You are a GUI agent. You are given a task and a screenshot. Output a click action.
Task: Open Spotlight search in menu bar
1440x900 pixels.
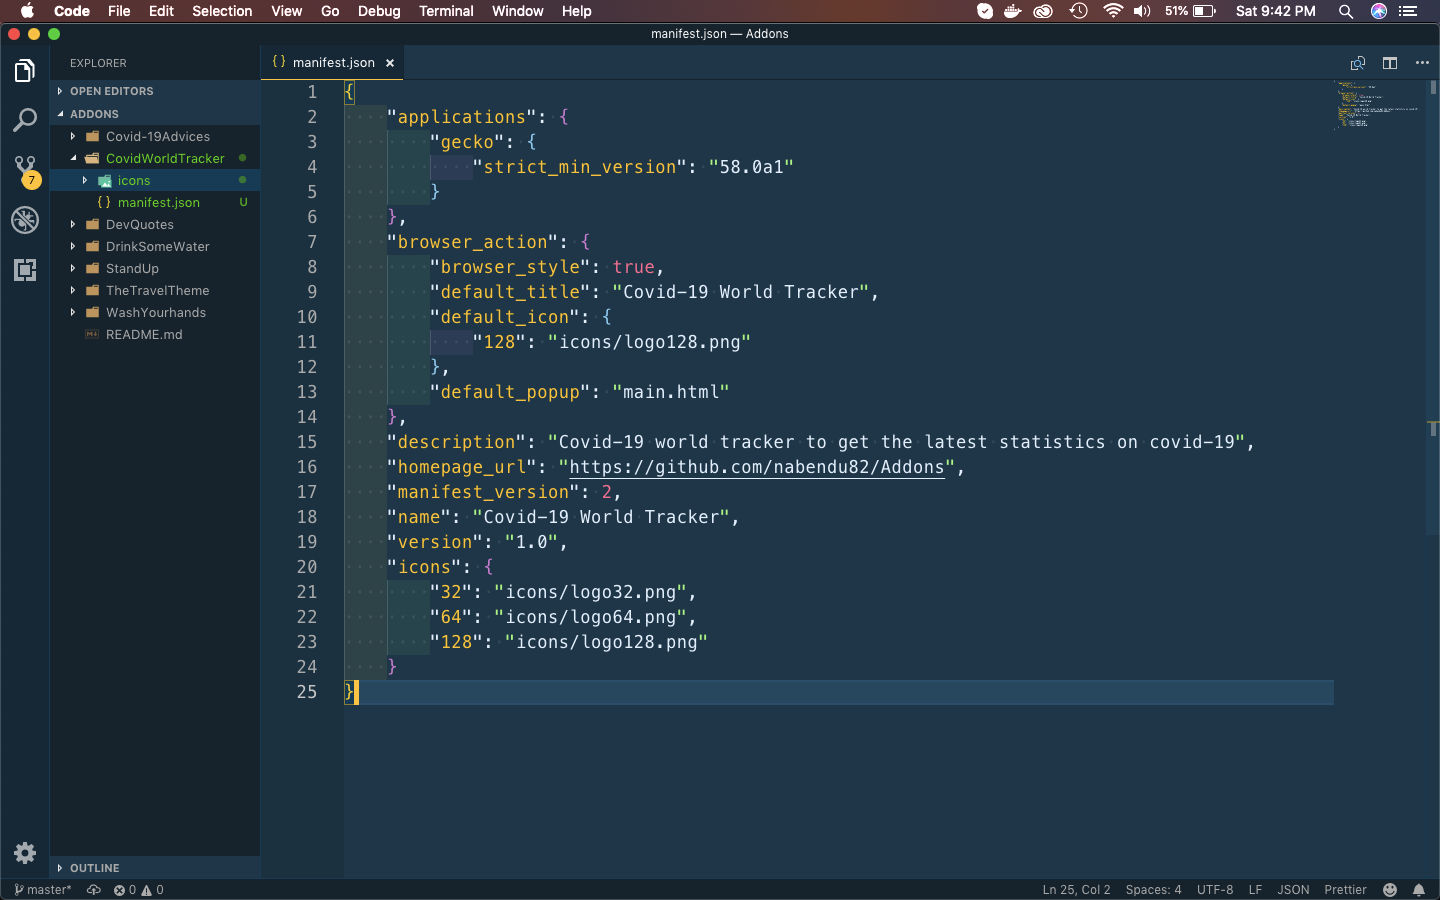(x=1346, y=11)
